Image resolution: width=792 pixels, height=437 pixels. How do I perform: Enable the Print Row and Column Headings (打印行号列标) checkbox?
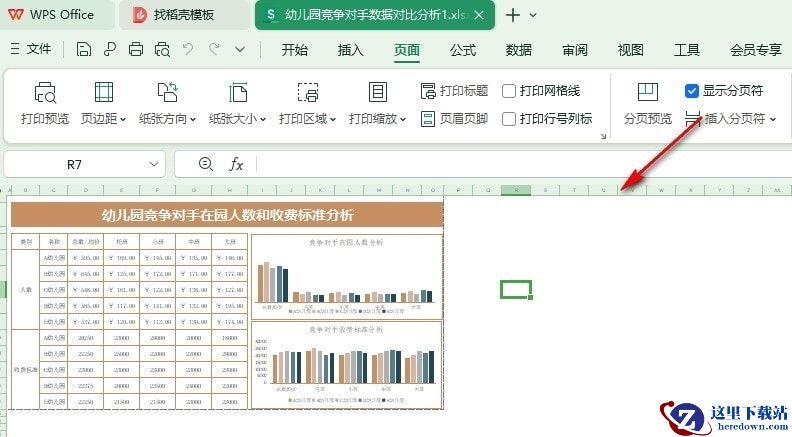(x=509, y=119)
